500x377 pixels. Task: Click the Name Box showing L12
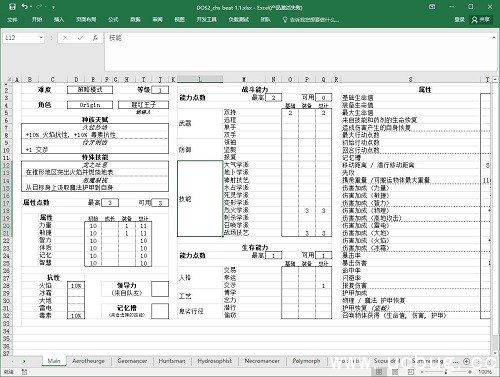[x=21, y=38]
